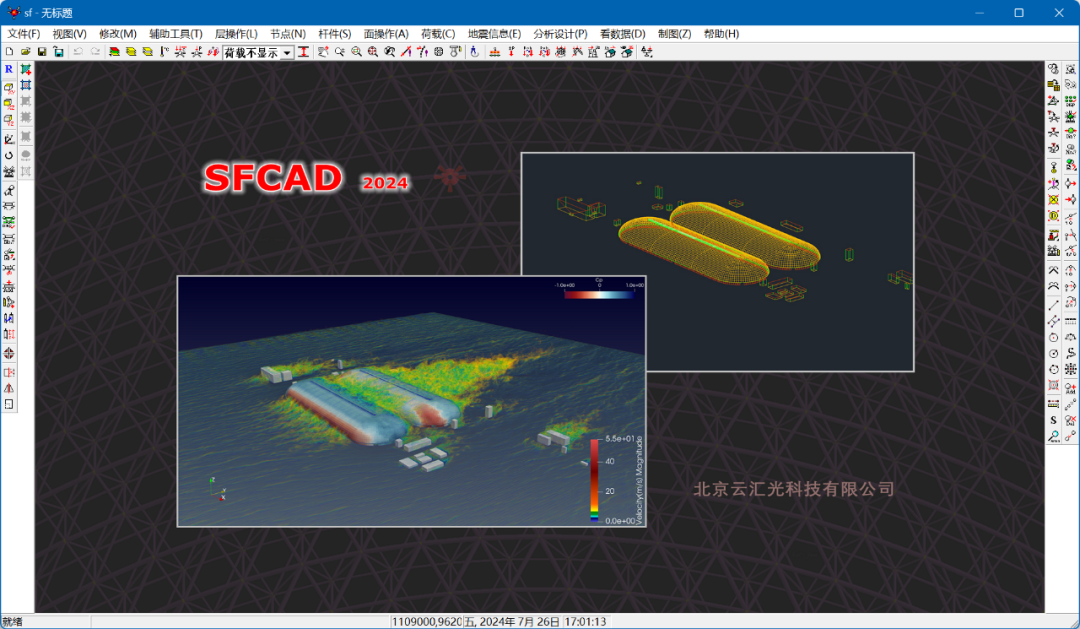1080x629 pixels.
Task: Click the red I-beam section icon
Action: coord(303,52)
